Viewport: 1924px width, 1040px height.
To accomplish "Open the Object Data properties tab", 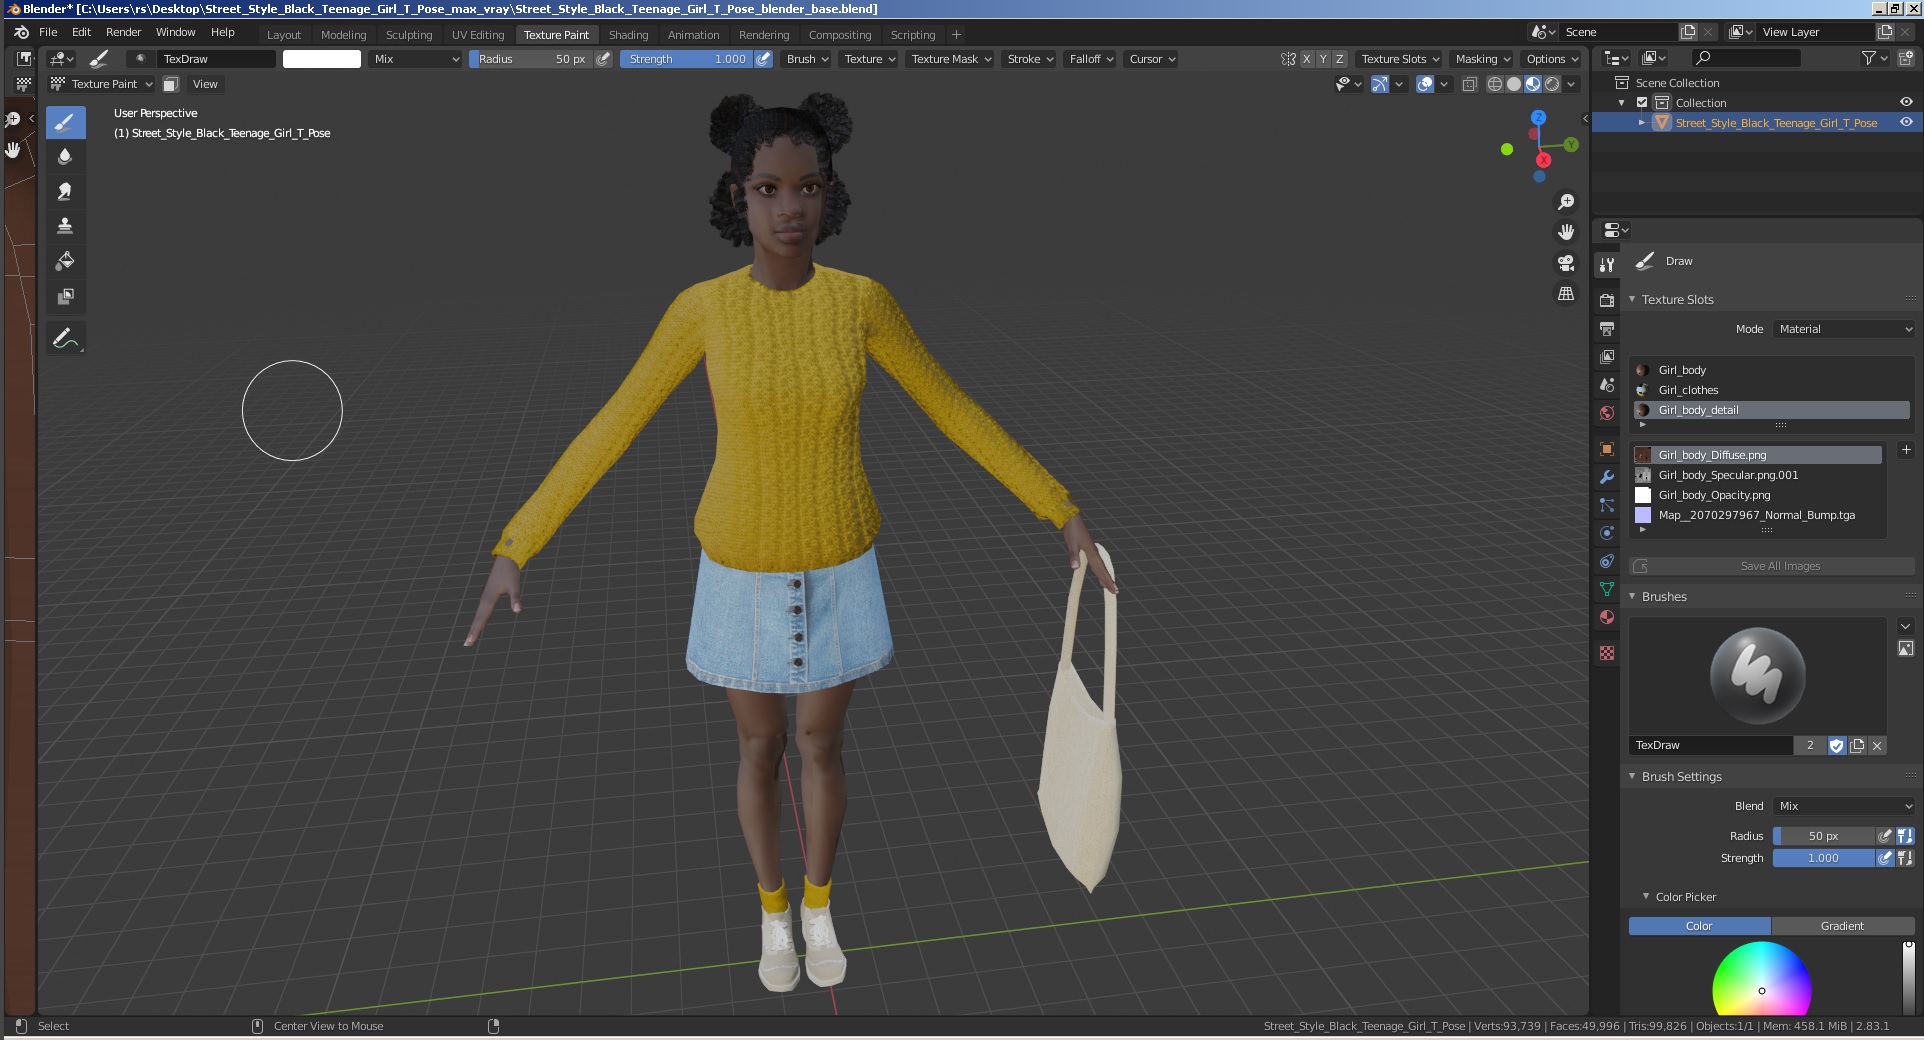I will pyautogui.click(x=1607, y=589).
